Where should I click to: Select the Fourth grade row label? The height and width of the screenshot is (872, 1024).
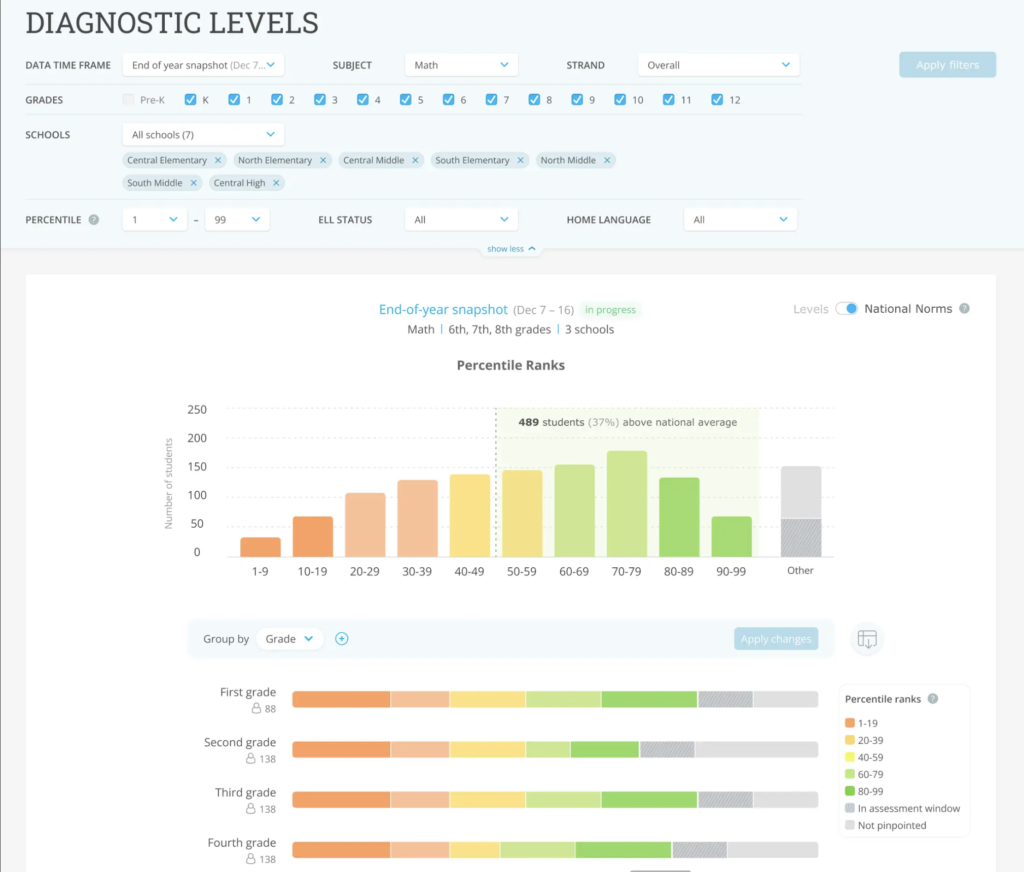coord(242,843)
